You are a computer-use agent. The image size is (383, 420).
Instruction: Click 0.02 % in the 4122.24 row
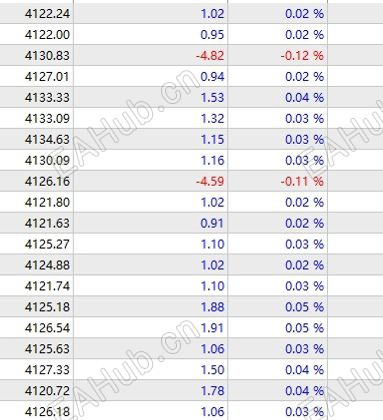(x=304, y=14)
